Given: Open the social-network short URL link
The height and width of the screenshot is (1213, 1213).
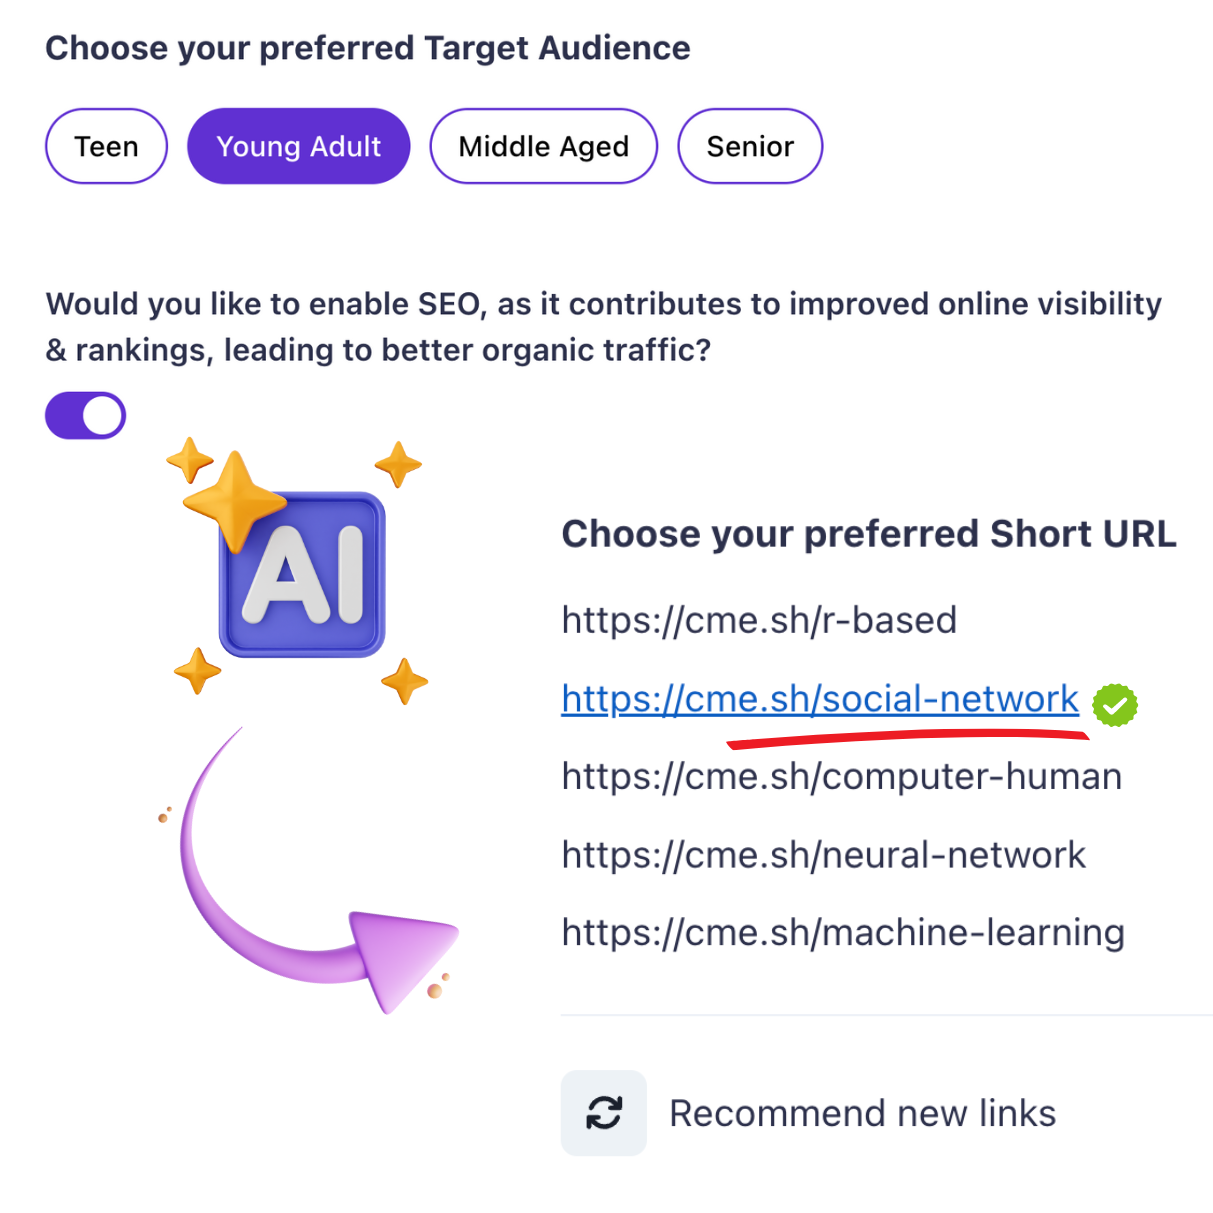Looking at the screenshot, I should (820, 698).
